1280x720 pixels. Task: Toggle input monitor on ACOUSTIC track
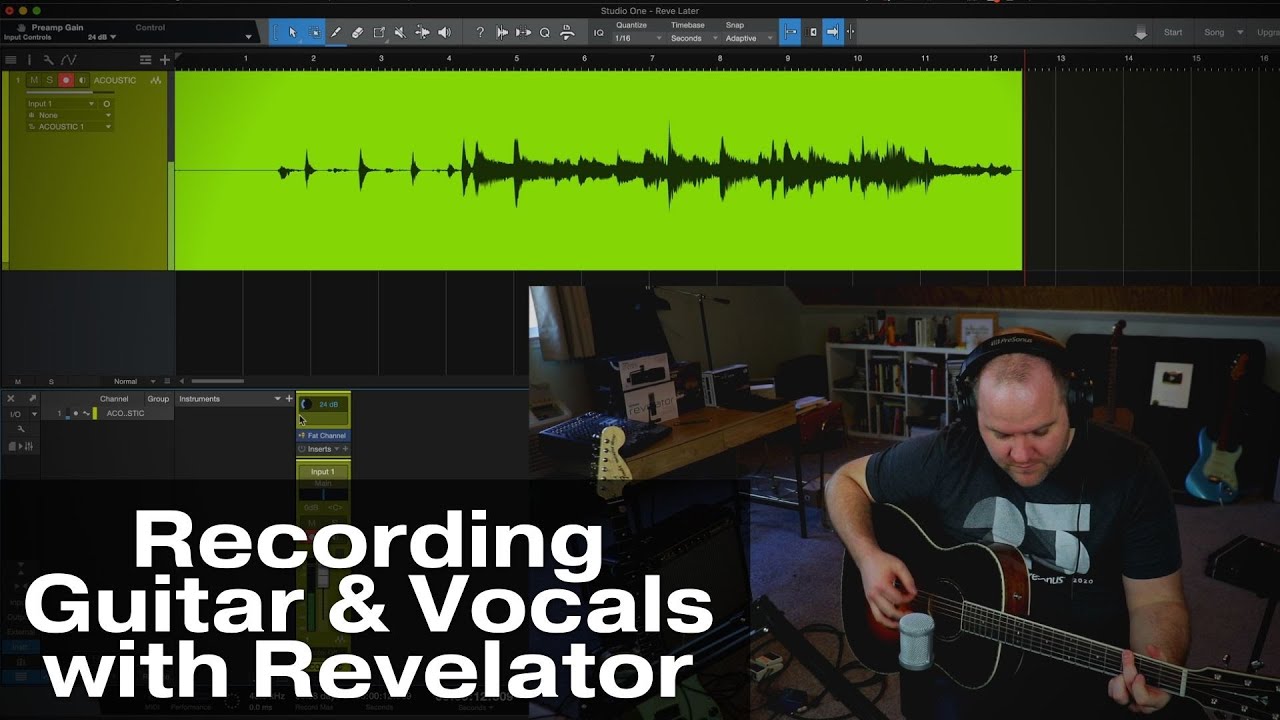tap(82, 80)
